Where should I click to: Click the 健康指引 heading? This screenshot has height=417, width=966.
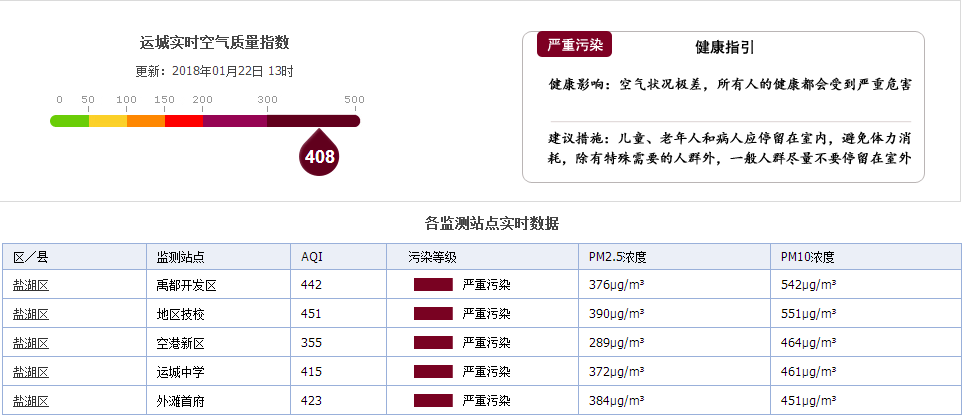click(724, 48)
